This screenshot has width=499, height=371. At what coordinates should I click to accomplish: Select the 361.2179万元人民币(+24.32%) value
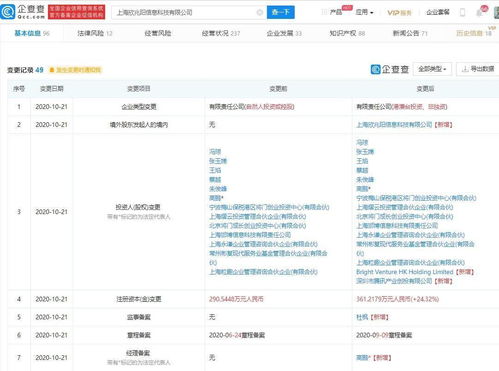pyautogui.click(x=397, y=299)
